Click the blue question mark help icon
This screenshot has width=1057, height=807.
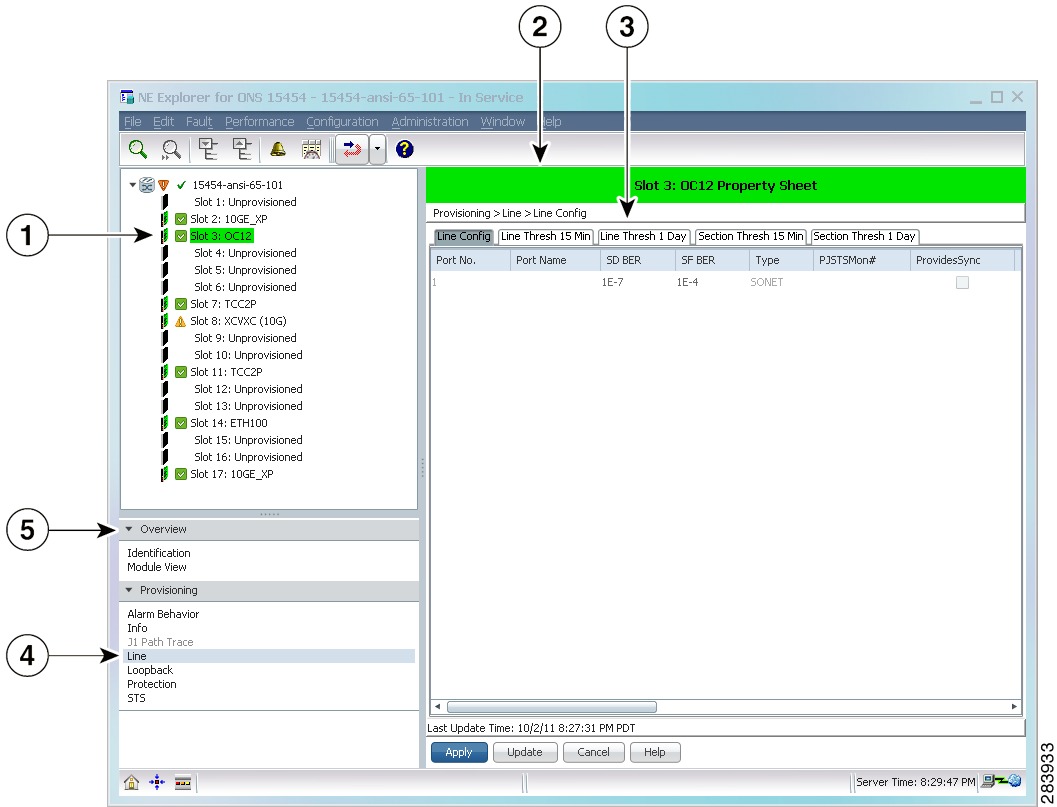click(x=404, y=149)
